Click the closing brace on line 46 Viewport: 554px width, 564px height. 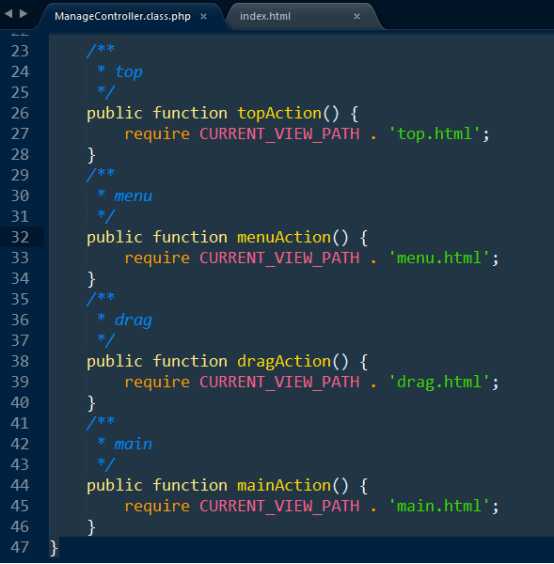(92, 527)
